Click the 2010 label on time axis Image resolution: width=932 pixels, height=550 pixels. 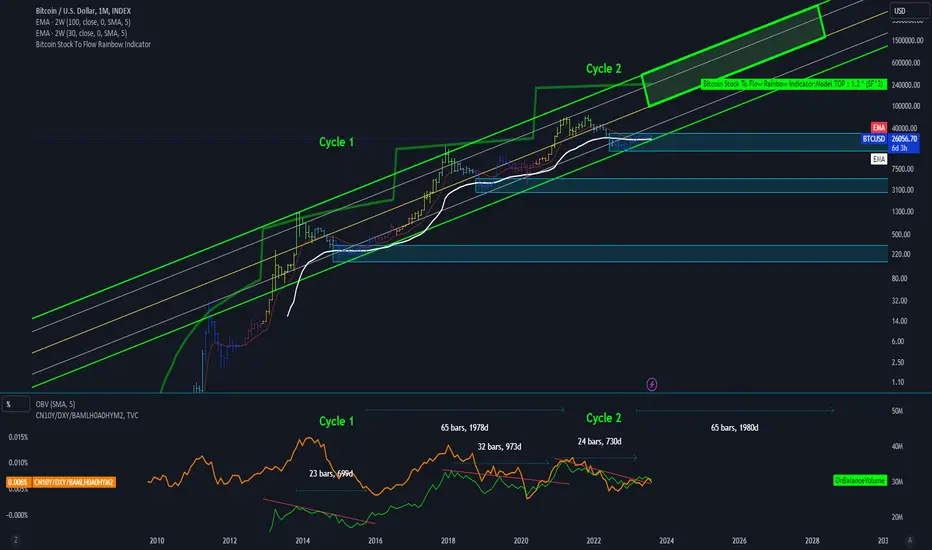157,540
